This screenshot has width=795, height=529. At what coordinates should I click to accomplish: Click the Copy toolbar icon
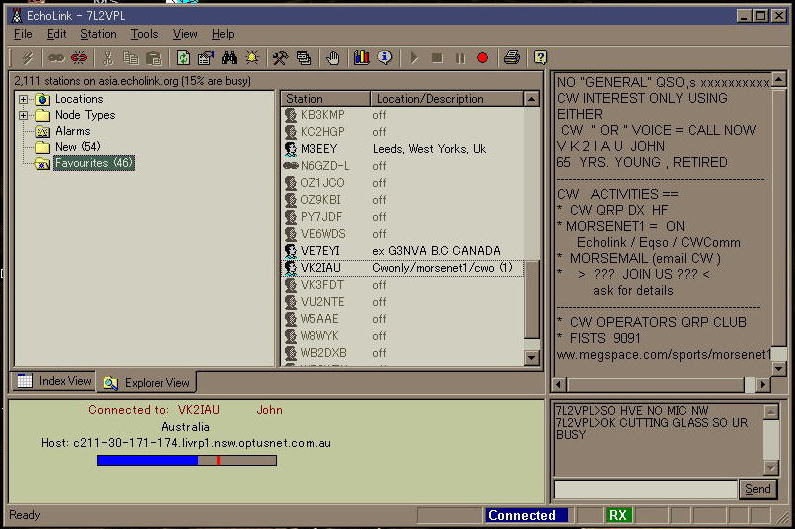pos(131,58)
